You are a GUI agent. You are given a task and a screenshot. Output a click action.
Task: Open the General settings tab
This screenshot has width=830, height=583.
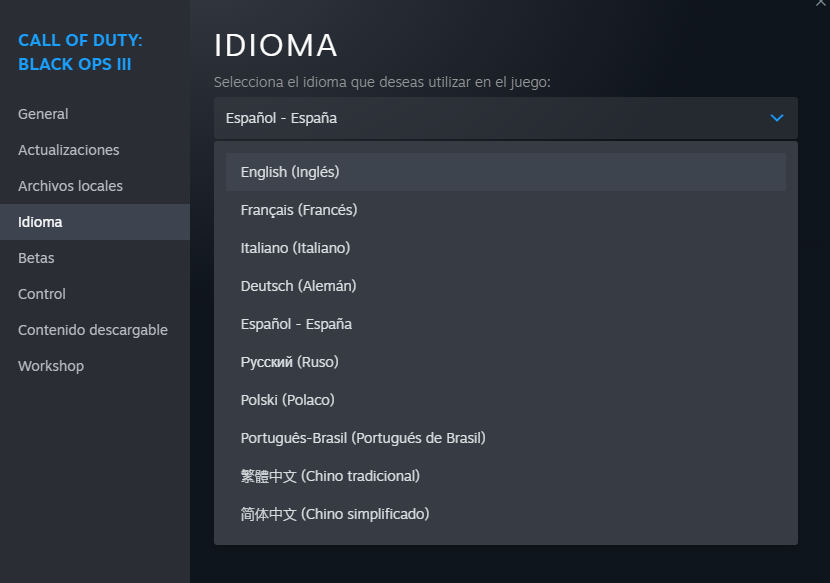[x=43, y=114]
